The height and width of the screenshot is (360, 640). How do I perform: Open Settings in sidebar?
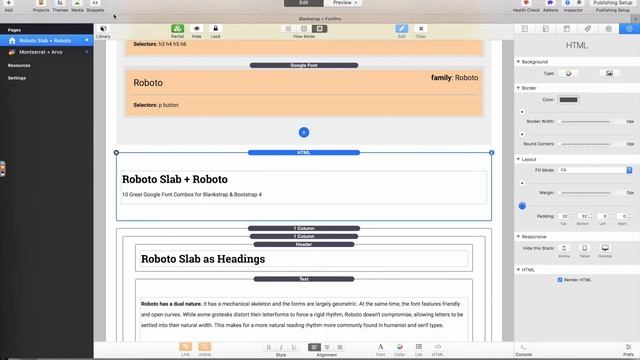tap(17, 78)
